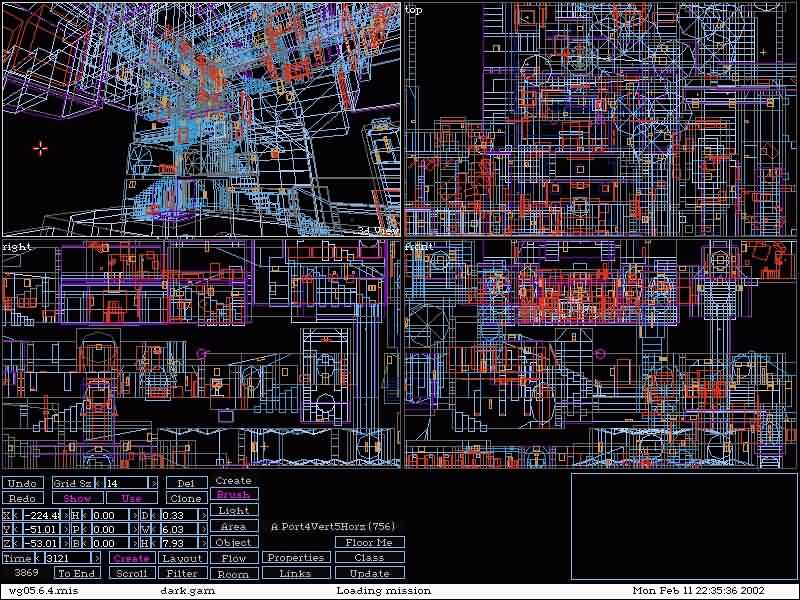Toggle the Use grid option
The height and width of the screenshot is (600, 800).
click(x=131, y=498)
